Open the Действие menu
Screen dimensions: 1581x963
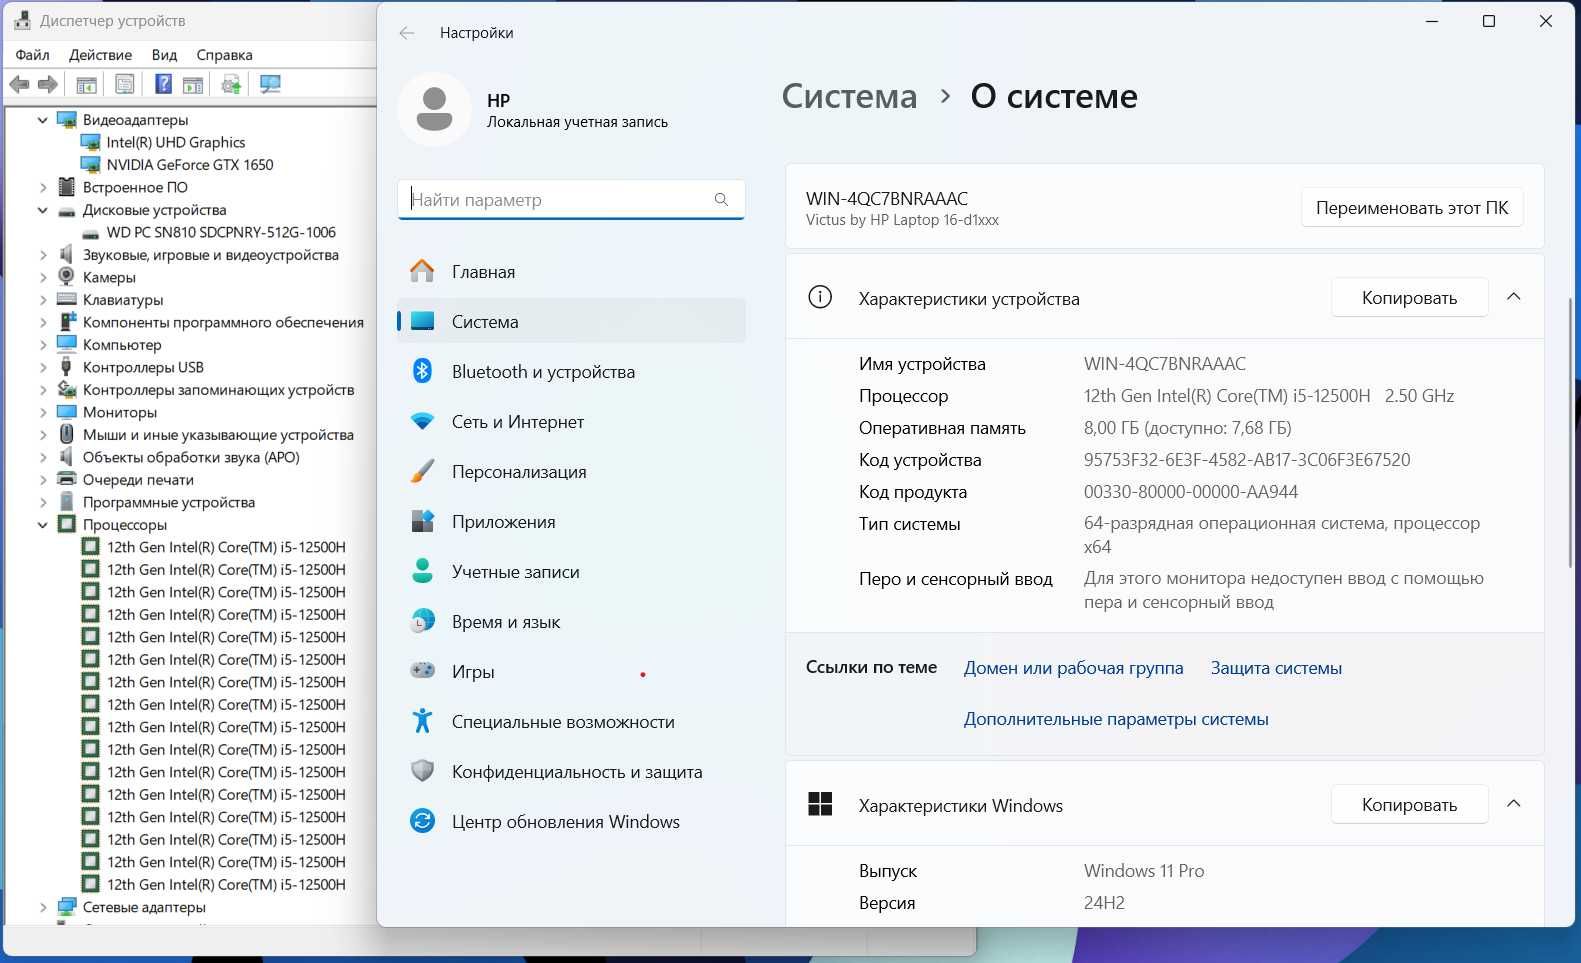tap(100, 55)
